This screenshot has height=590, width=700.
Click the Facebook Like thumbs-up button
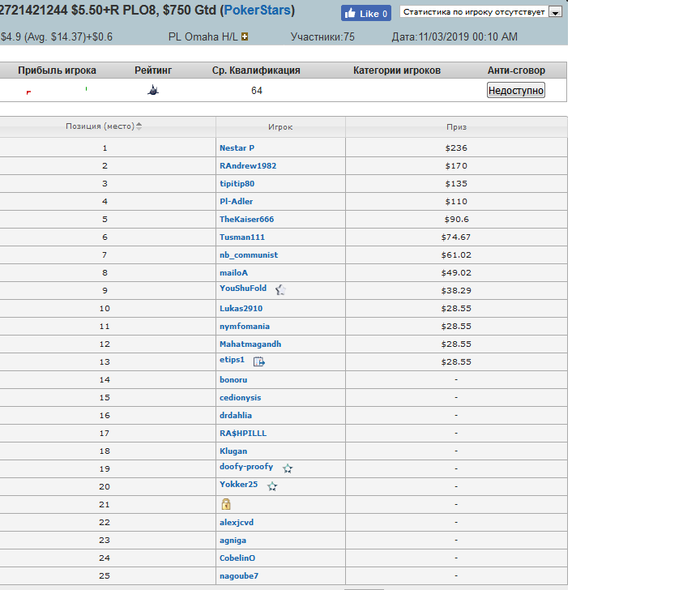click(x=366, y=13)
